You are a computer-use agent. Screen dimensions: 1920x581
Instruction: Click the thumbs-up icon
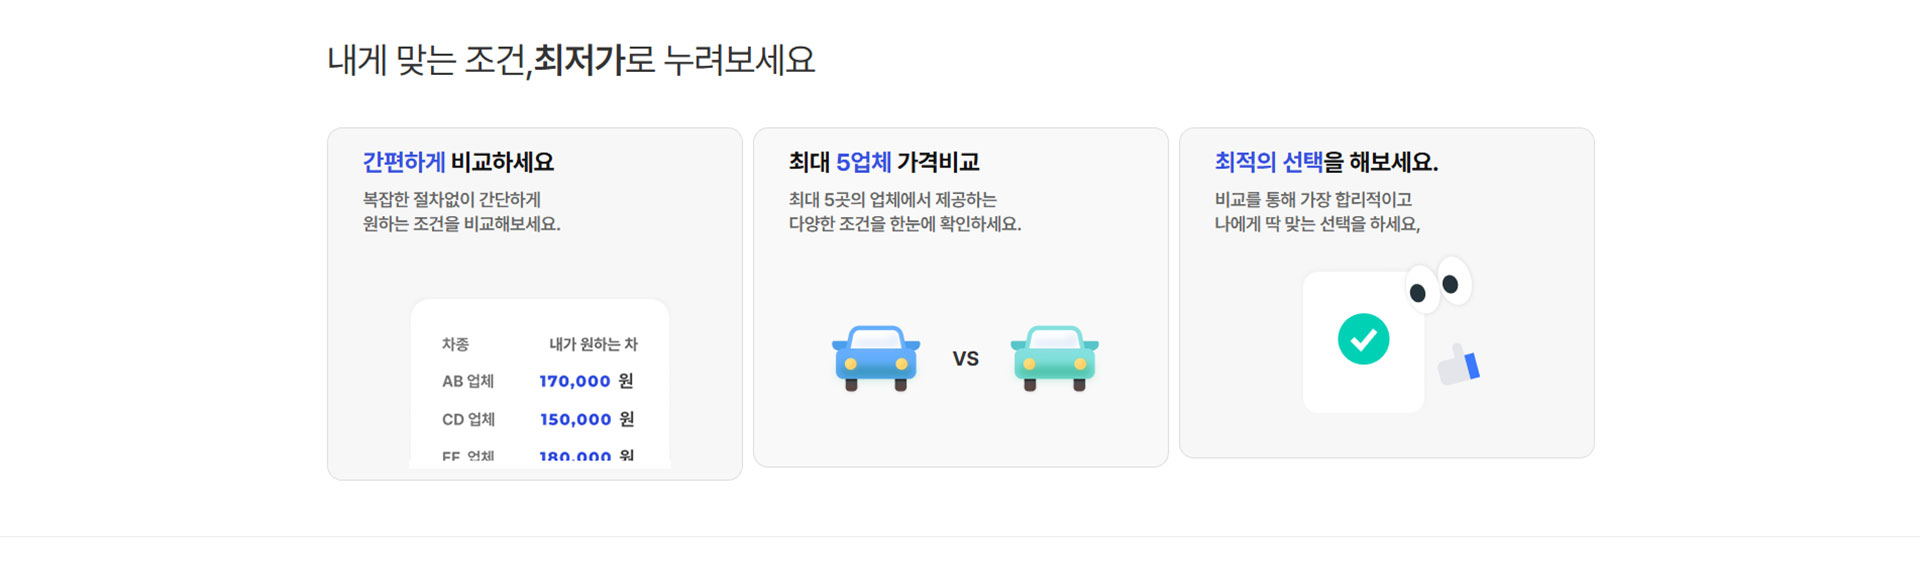(1459, 365)
